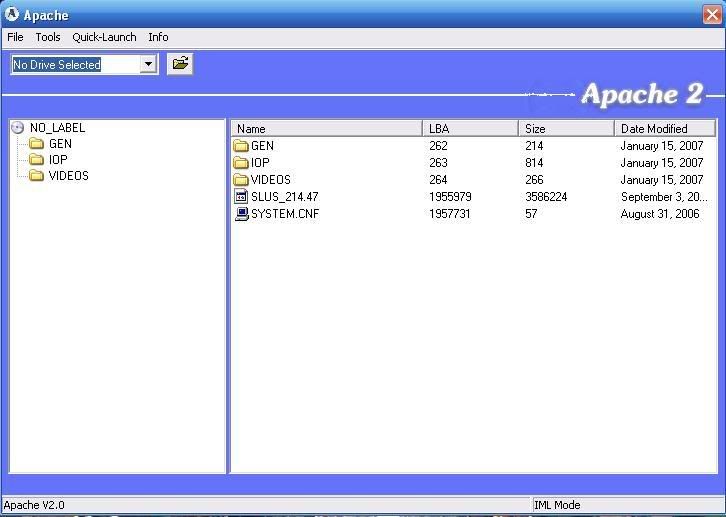The width and height of the screenshot is (726, 517).
Task: Open the File menu
Action: [15, 37]
